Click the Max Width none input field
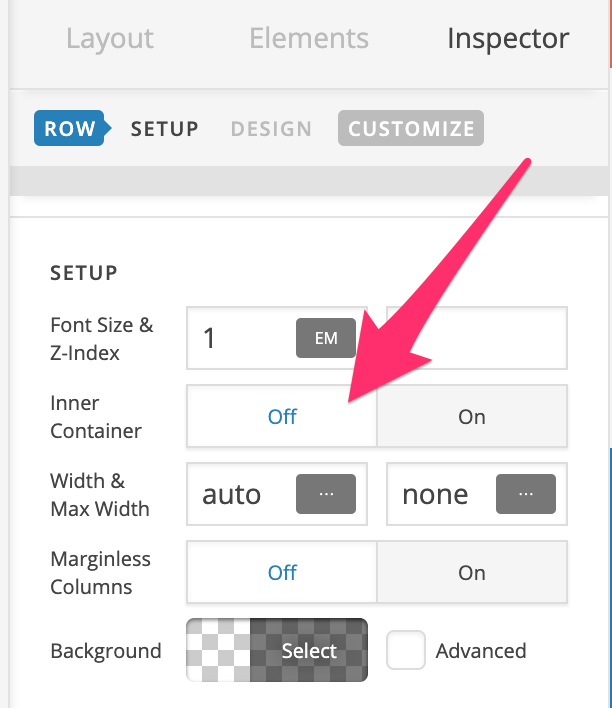This screenshot has width=612, height=708. (440, 494)
